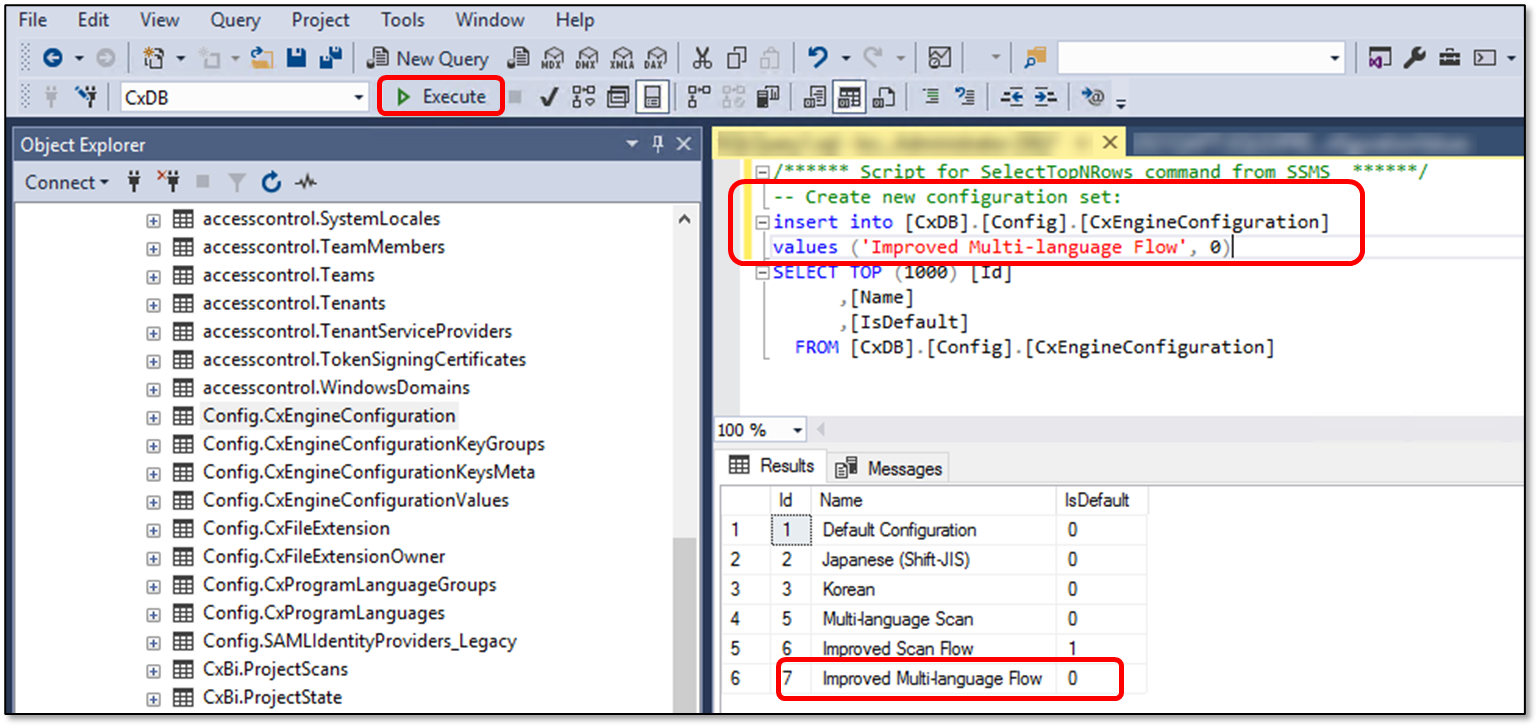Screen dimensions: 1539x728
Task: Click the Open File folder icon
Action: 261,58
